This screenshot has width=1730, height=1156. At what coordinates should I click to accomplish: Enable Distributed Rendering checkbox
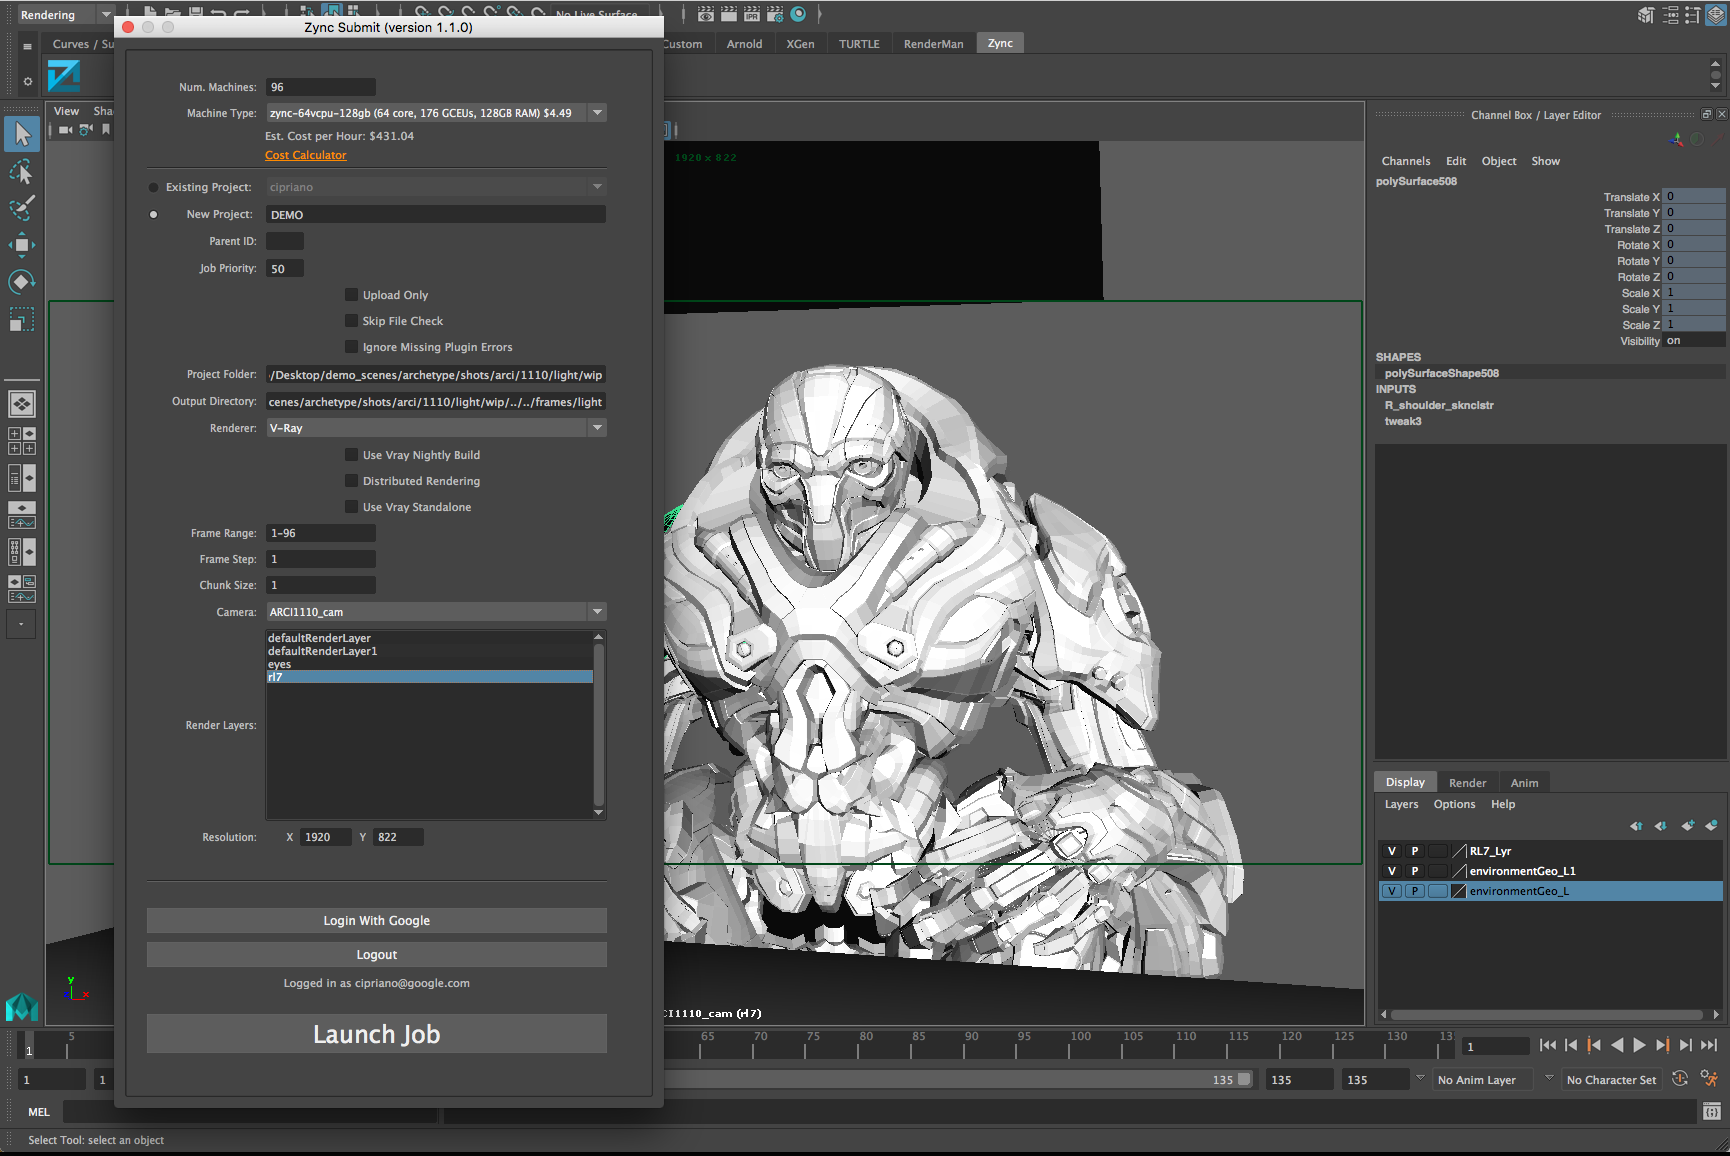(x=352, y=481)
